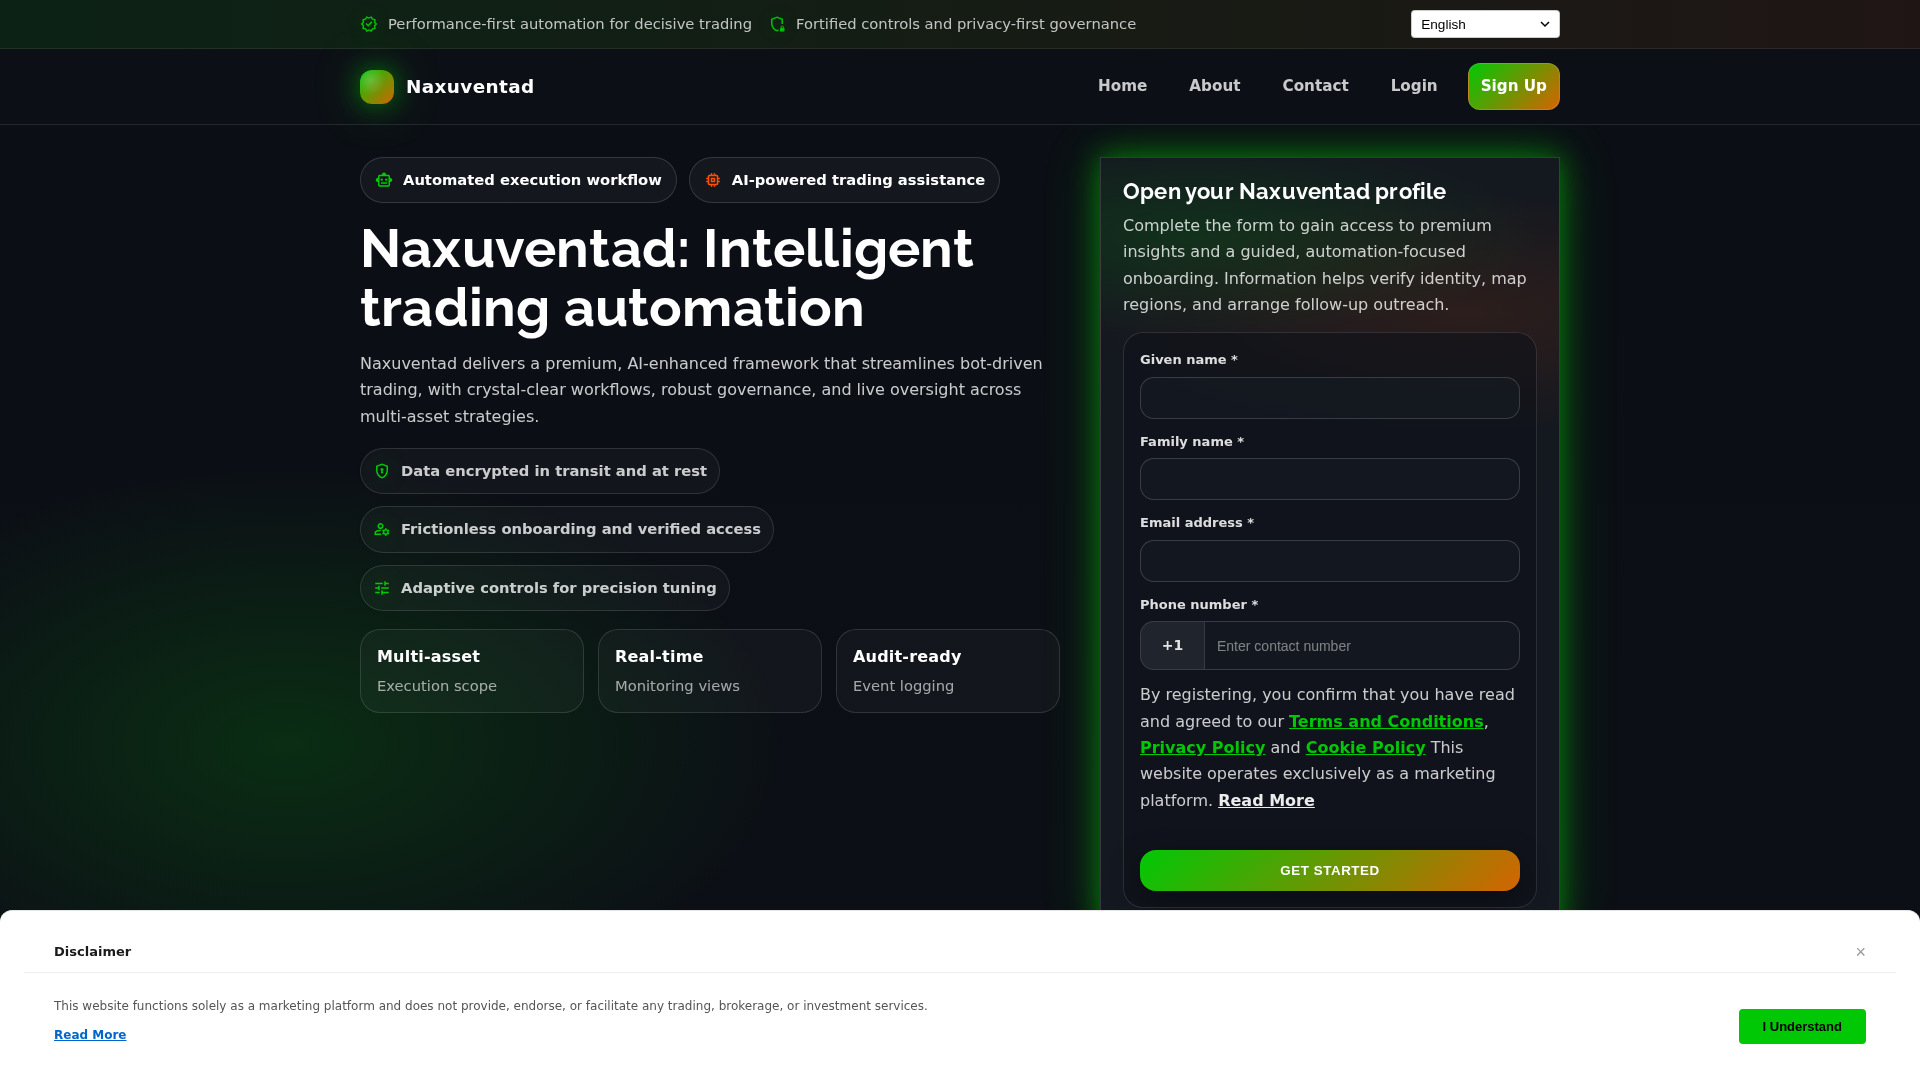Click the Audit-ready Event logging card
The image size is (1920, 1080).
pyautogui.click(x=948, y=671)
